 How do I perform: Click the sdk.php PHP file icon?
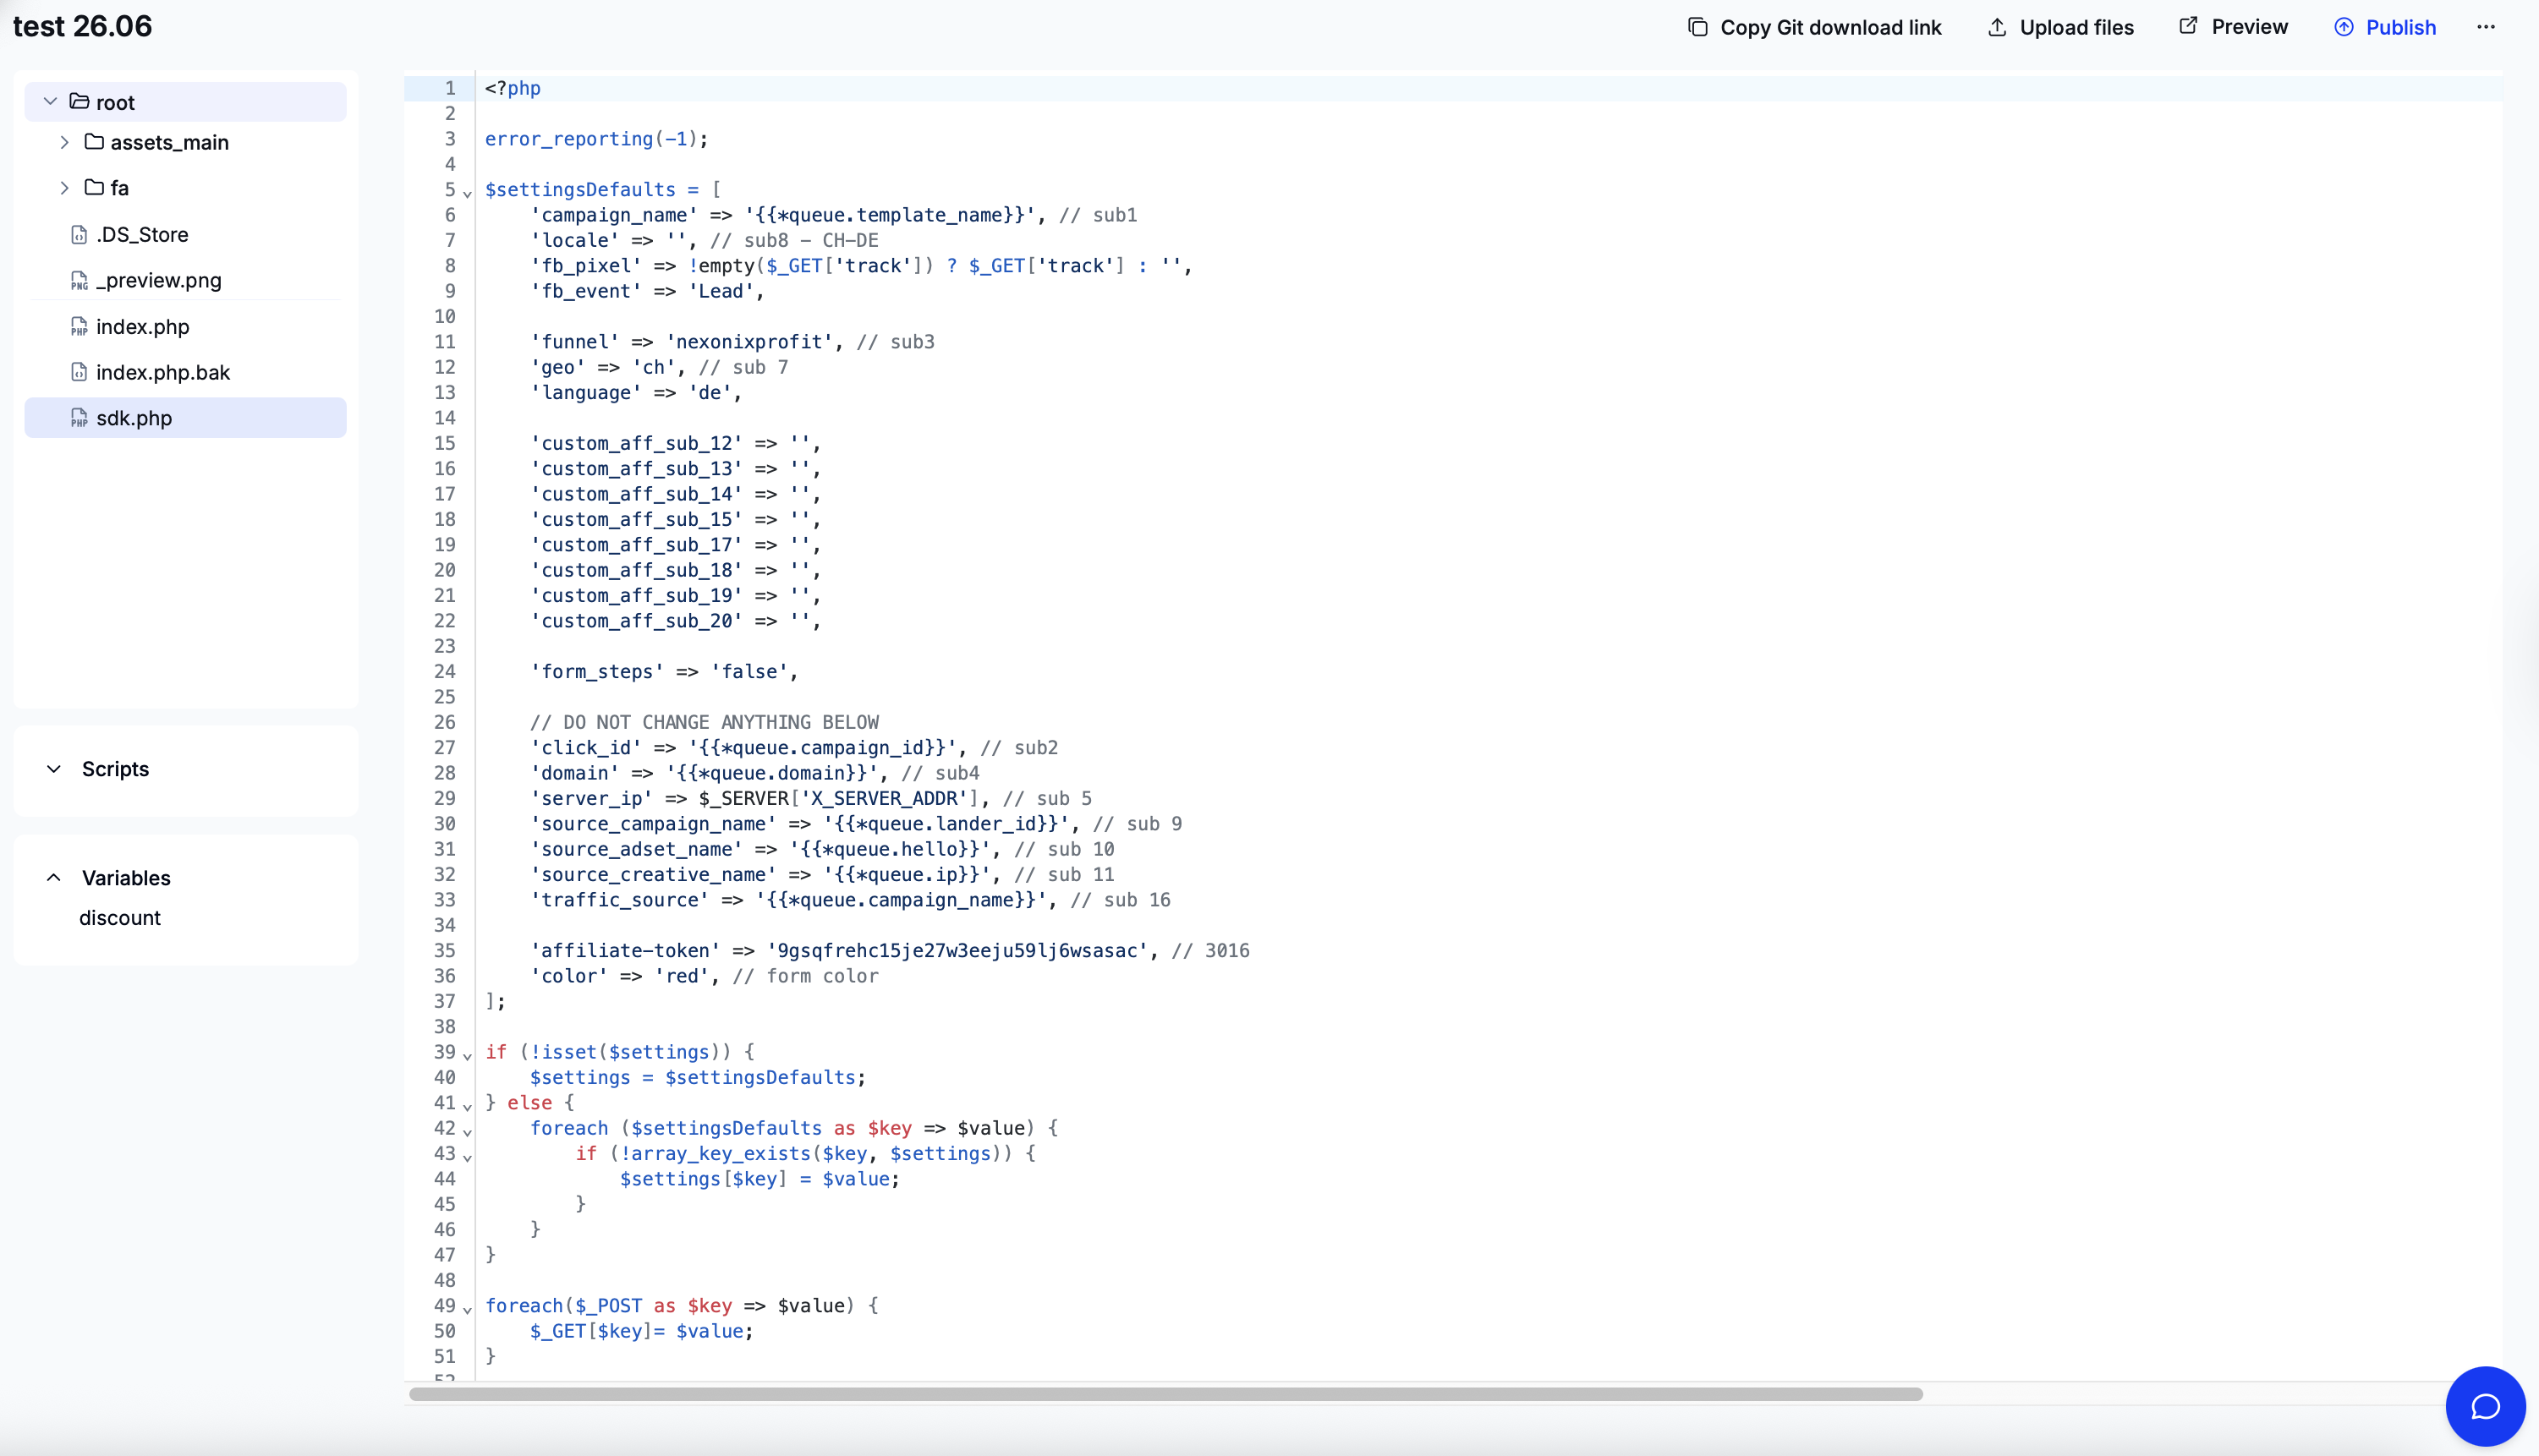click(79, 418)
